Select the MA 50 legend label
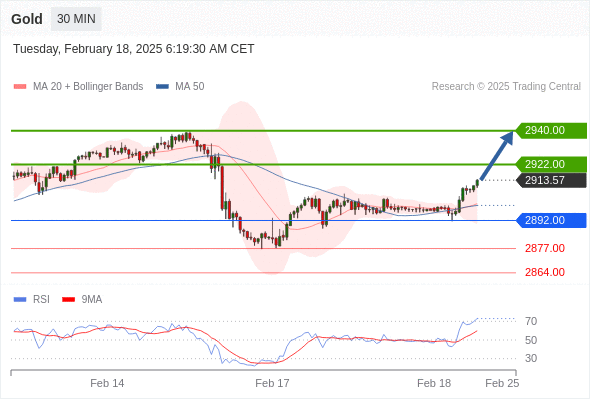The height and width of the screenshot is (400, 590). click(190, 87)
